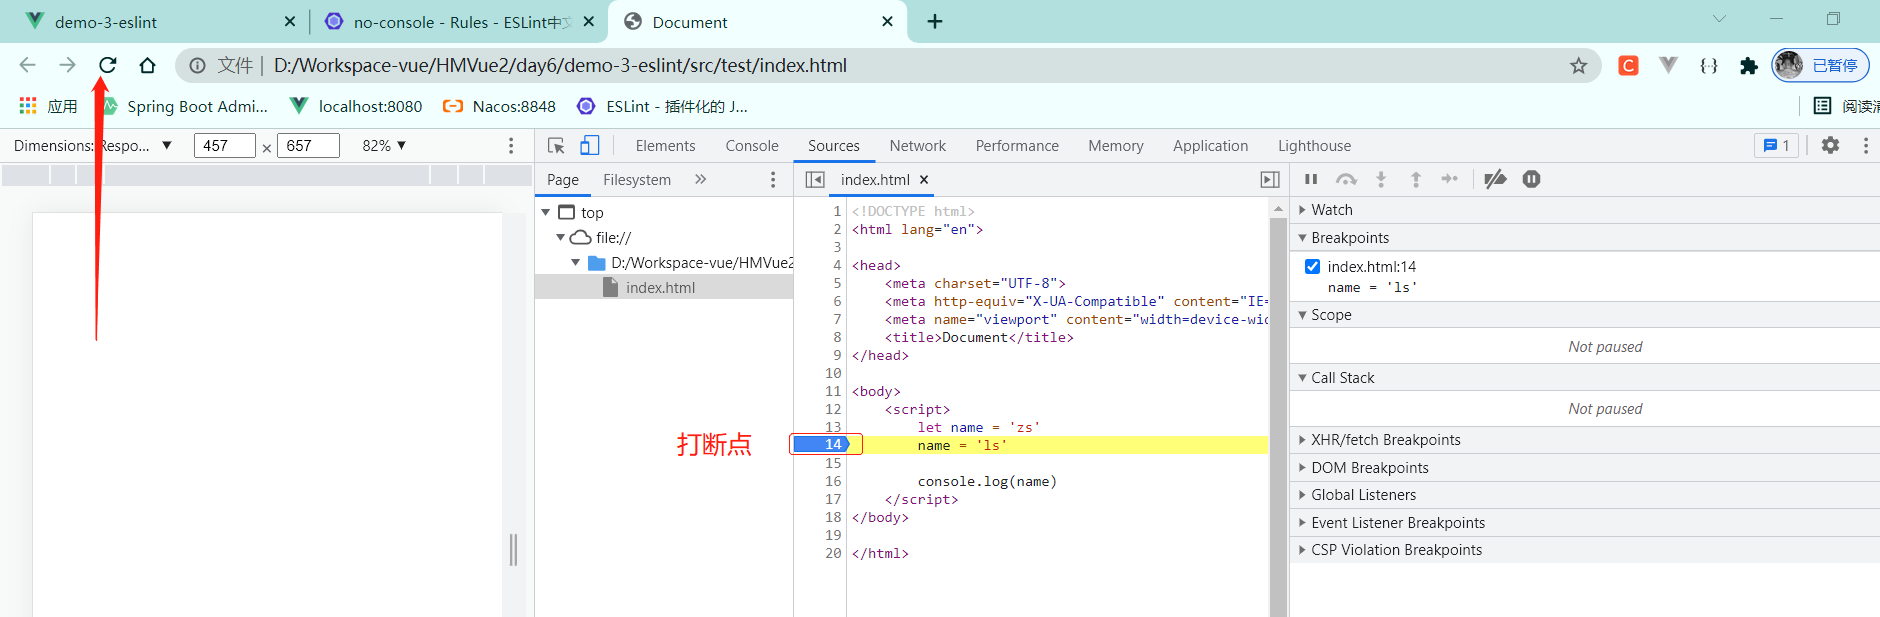Image resolution: width=1880 pixels, height=617 pixels.
Task: Edit the viewport width field 457
Action: [224, 146]
